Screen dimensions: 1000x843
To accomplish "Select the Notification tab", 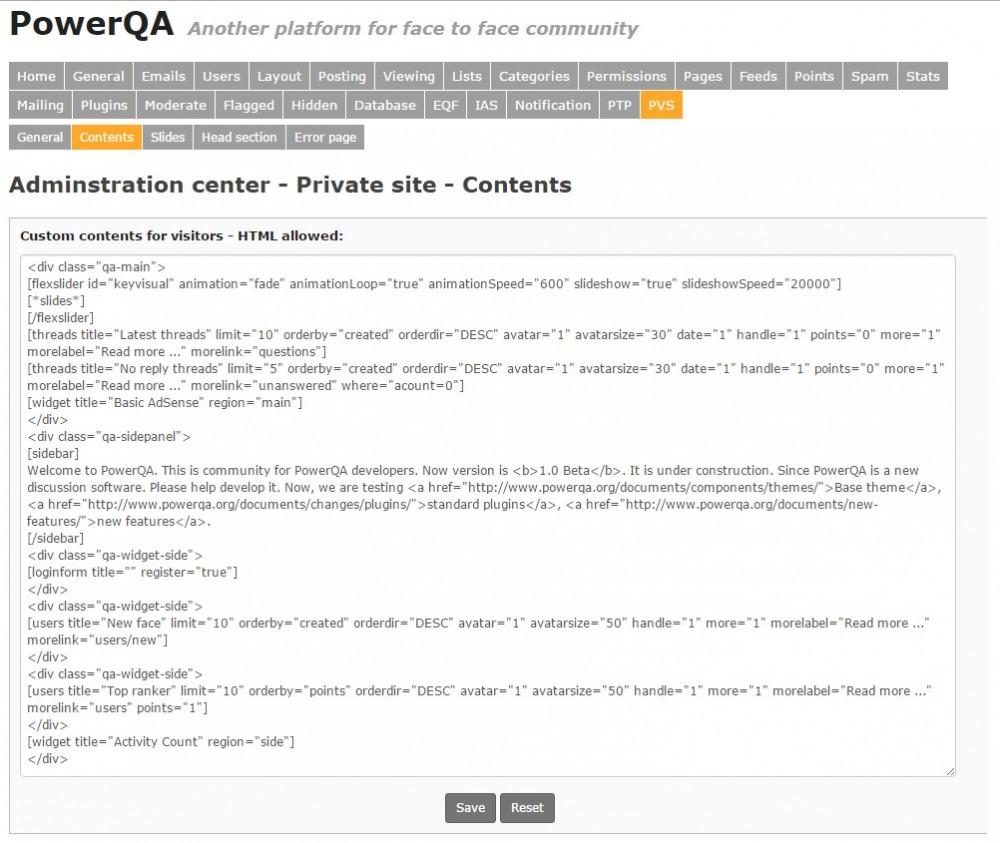I will tap(552, 105).
